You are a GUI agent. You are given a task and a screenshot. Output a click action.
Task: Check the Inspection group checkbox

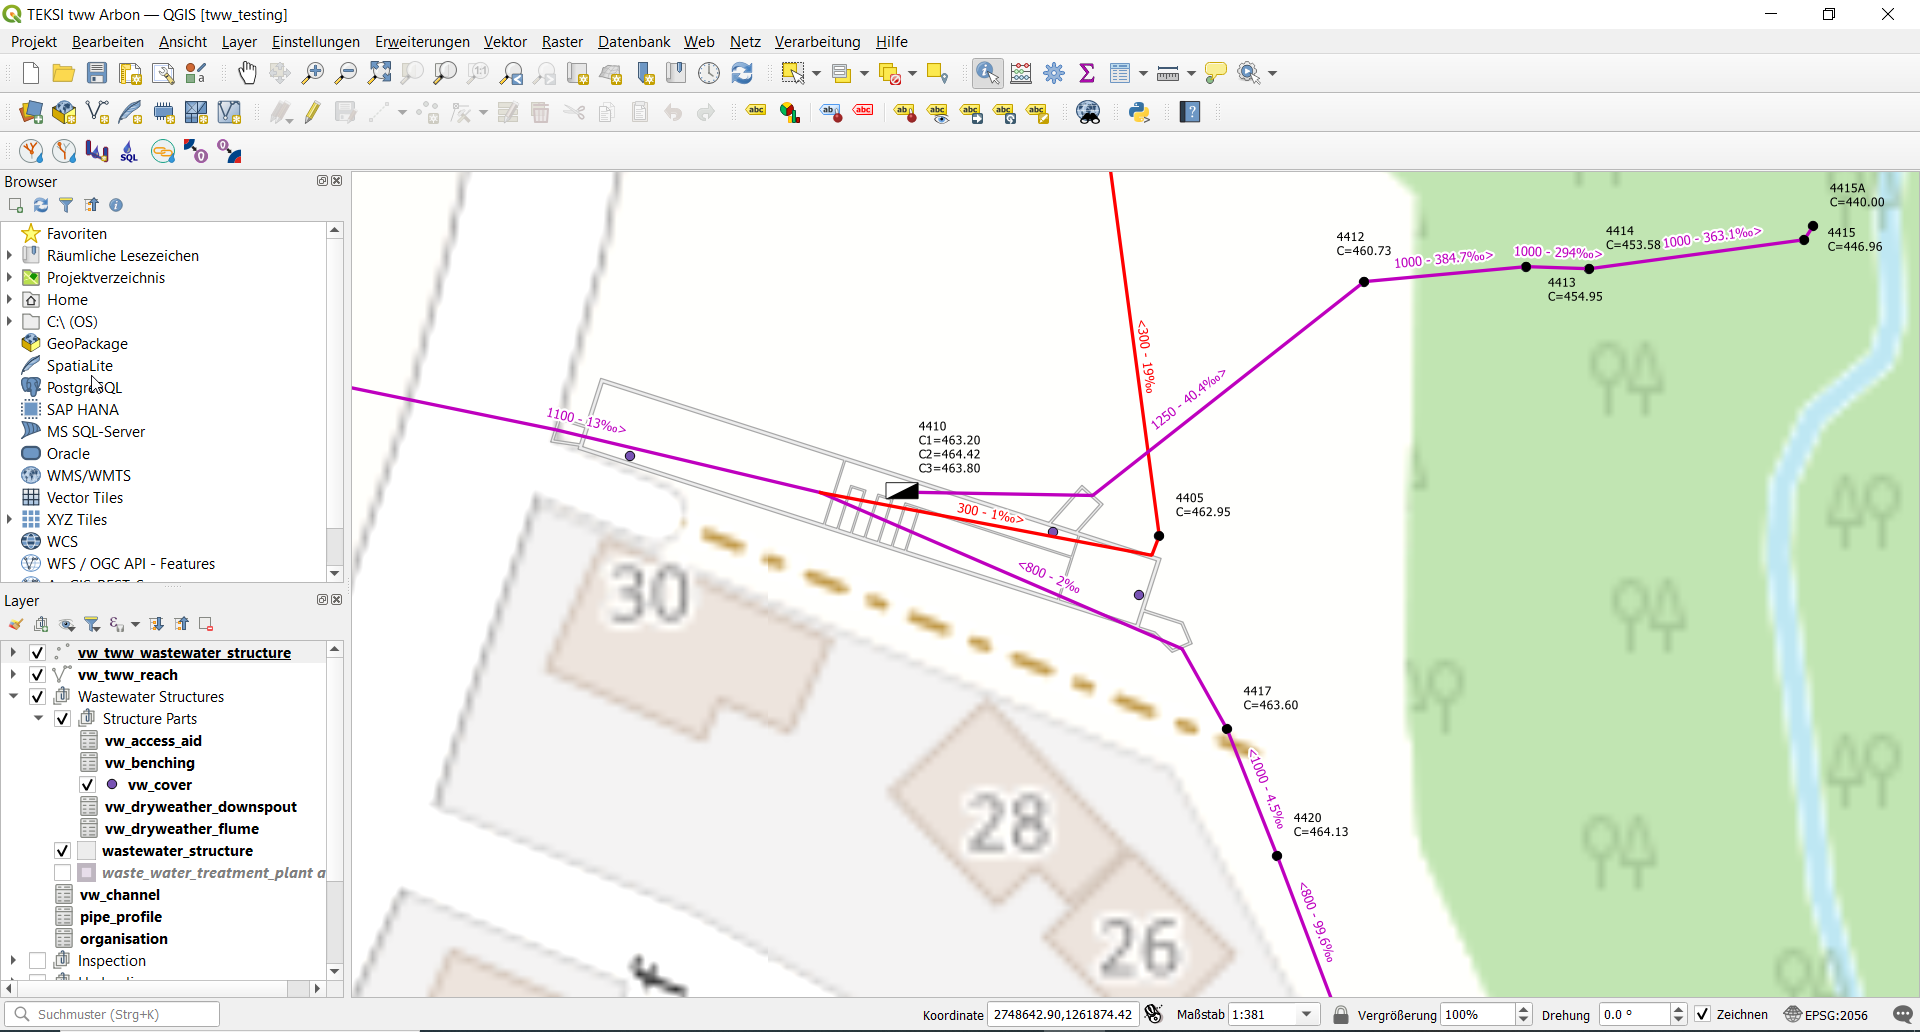pos(37,961)
